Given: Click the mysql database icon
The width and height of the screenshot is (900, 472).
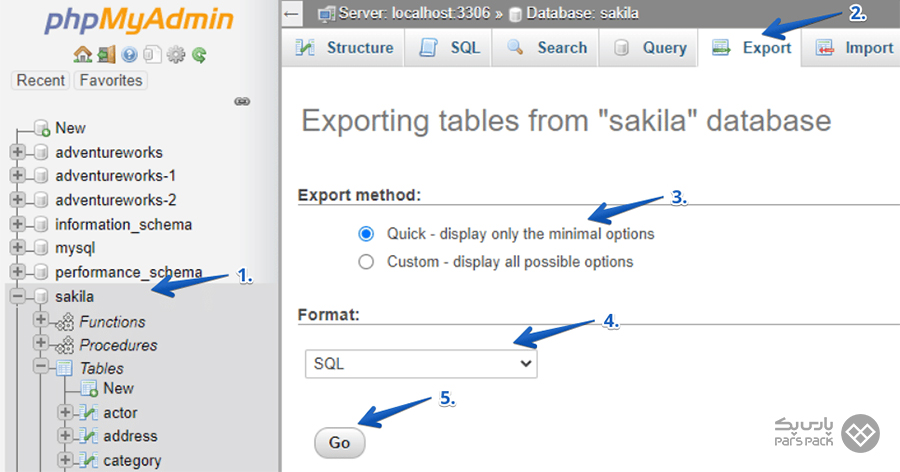Looking at the screenshot, I should pyautogui.click(x=41, y=248).
